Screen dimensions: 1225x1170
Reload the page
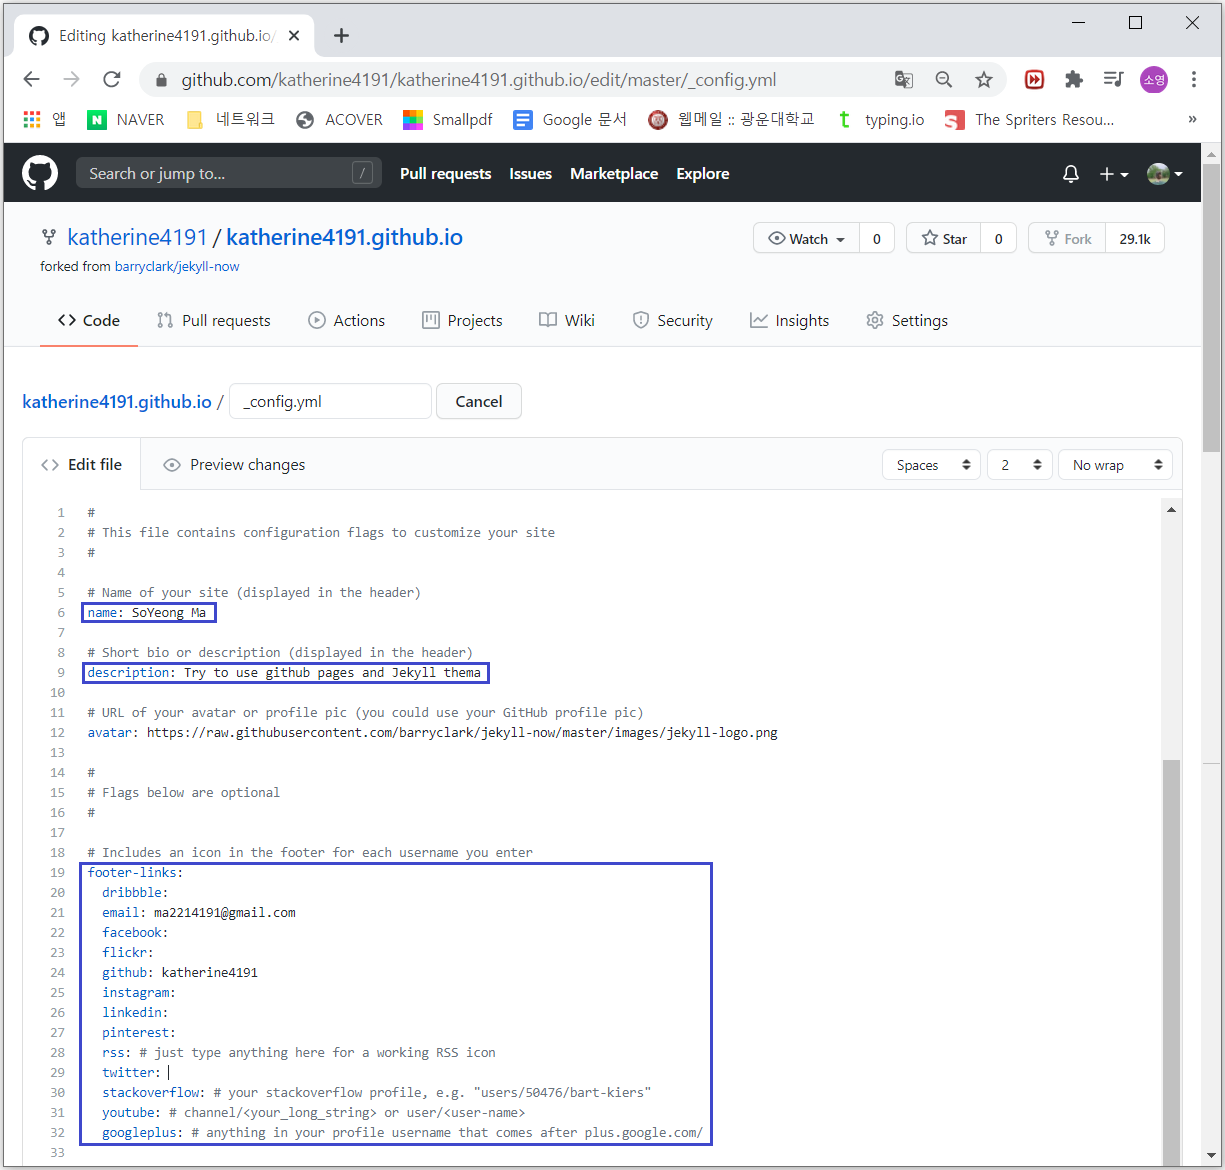(111, 79)
